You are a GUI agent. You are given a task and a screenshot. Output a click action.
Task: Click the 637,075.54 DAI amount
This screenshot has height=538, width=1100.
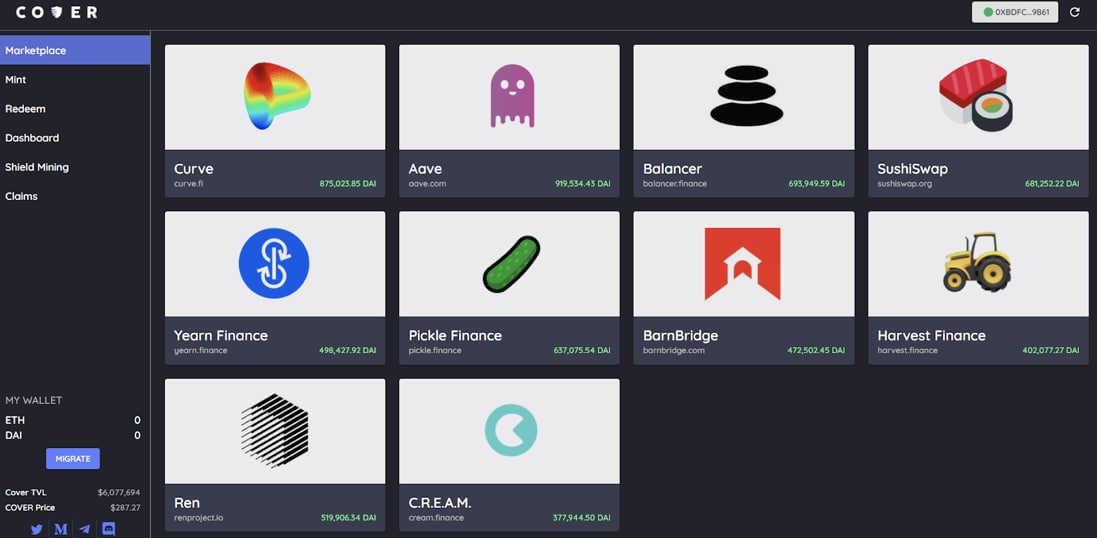pyautogui.click(x=582, y=351)
